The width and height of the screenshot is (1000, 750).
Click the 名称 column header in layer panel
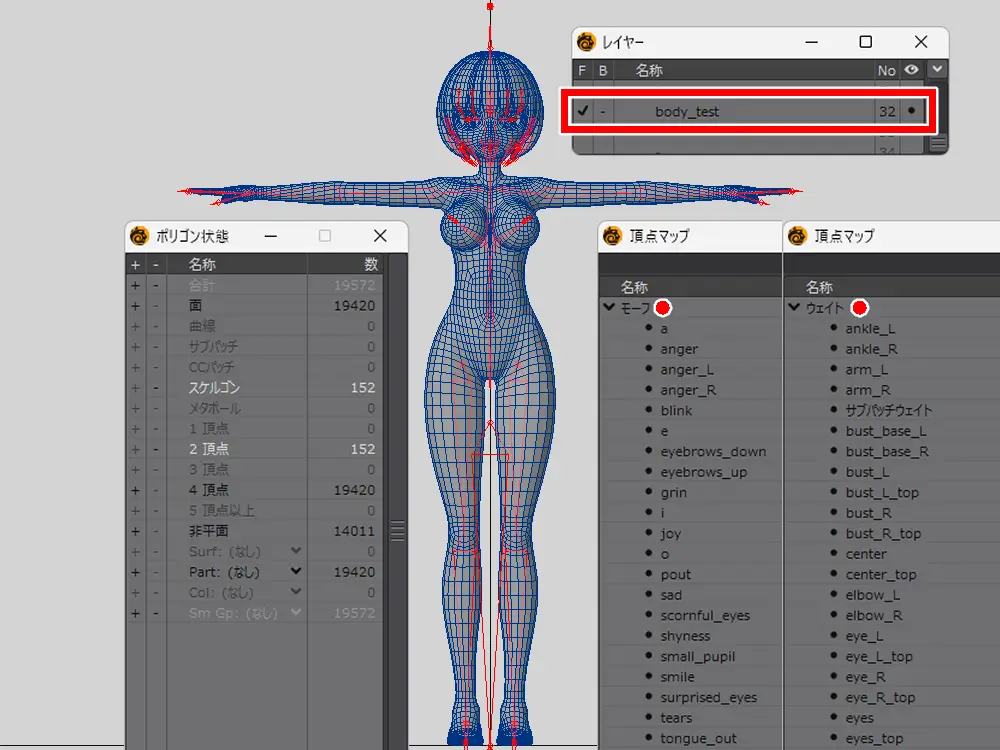click(649, 70)
